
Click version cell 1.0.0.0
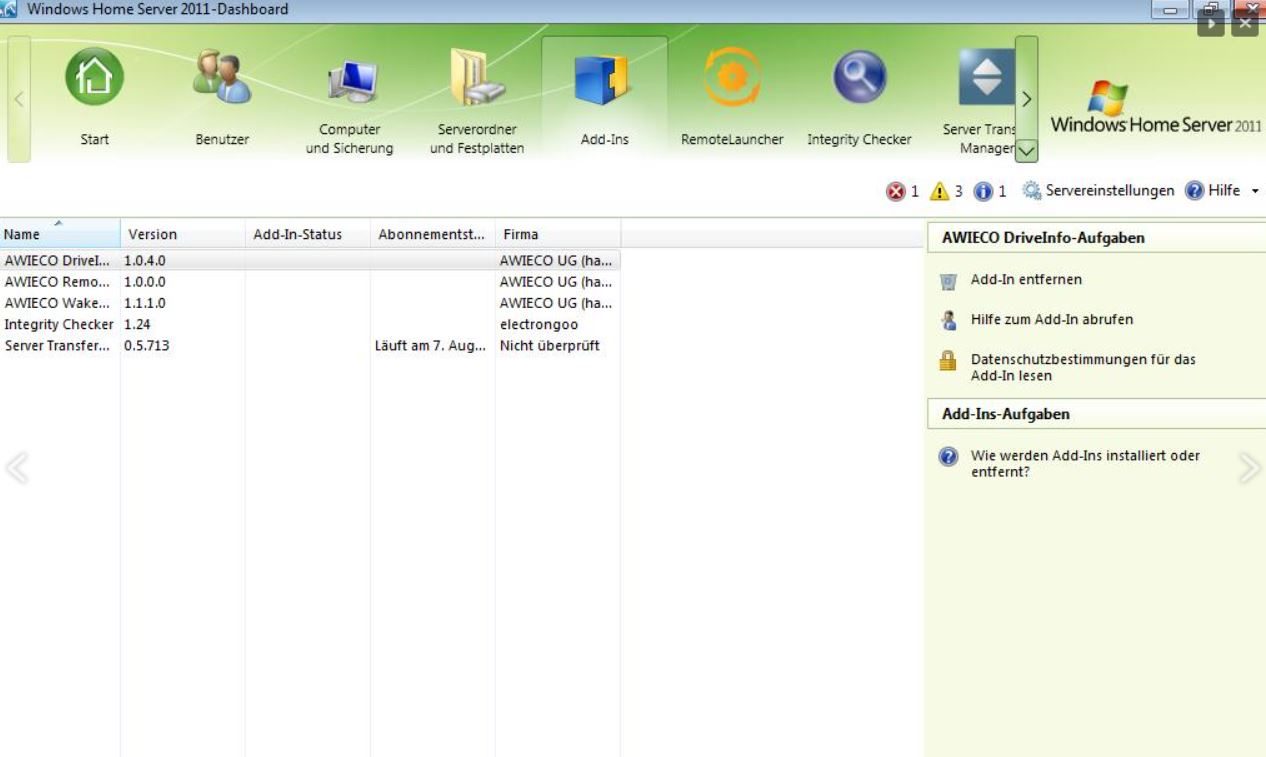coord(145,282)
